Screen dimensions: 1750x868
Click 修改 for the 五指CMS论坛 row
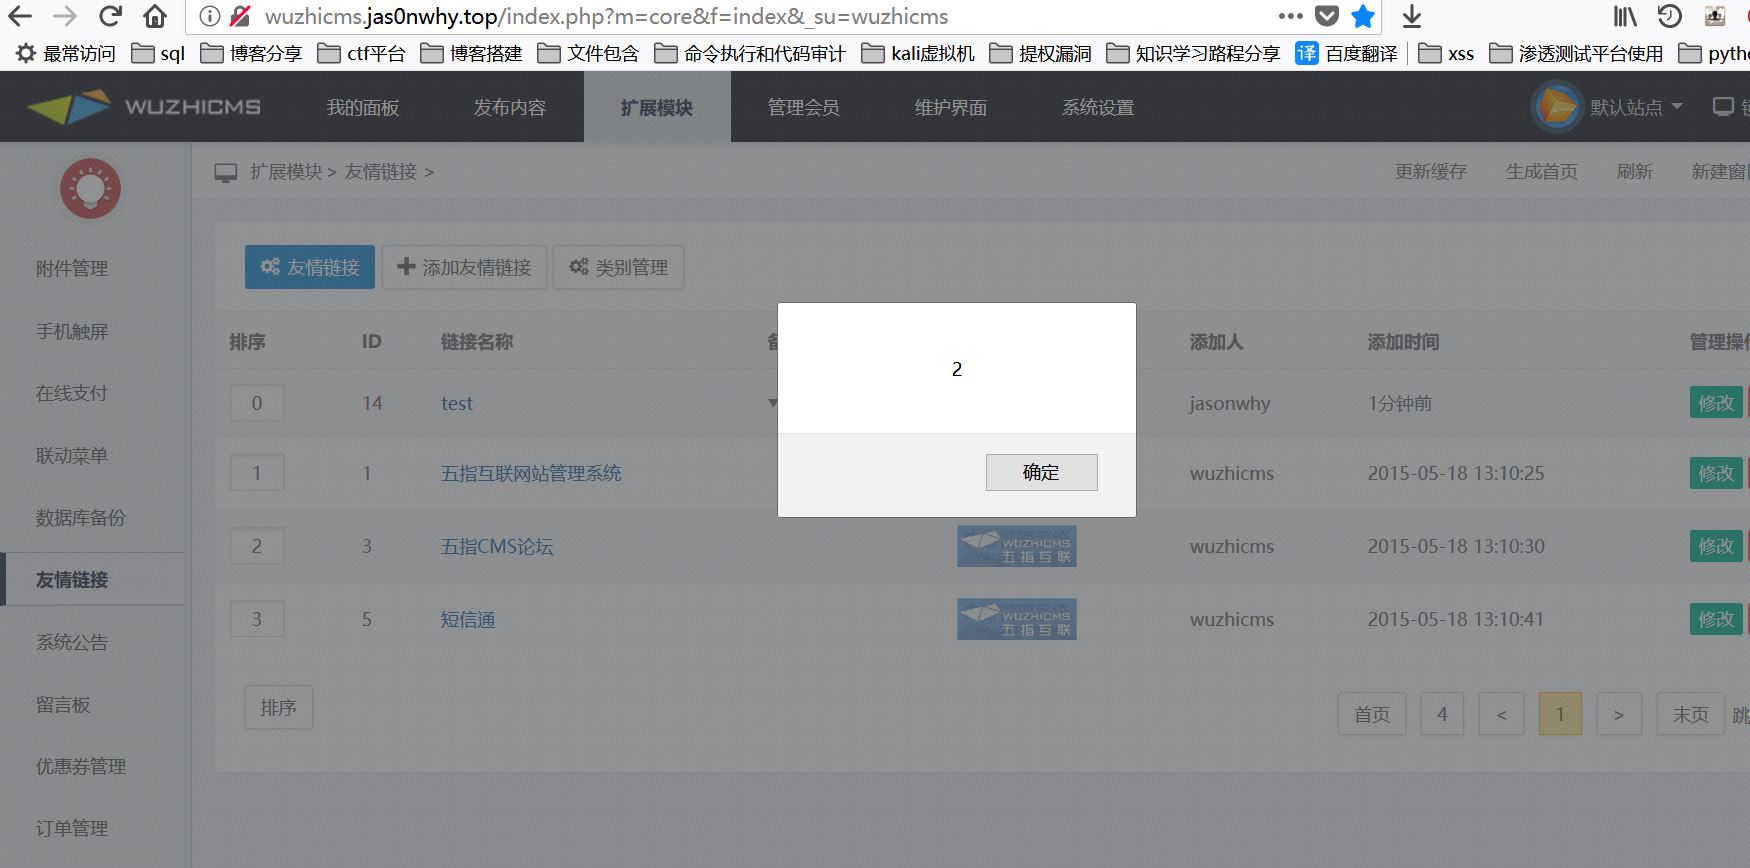click(x=1716, y=546)
